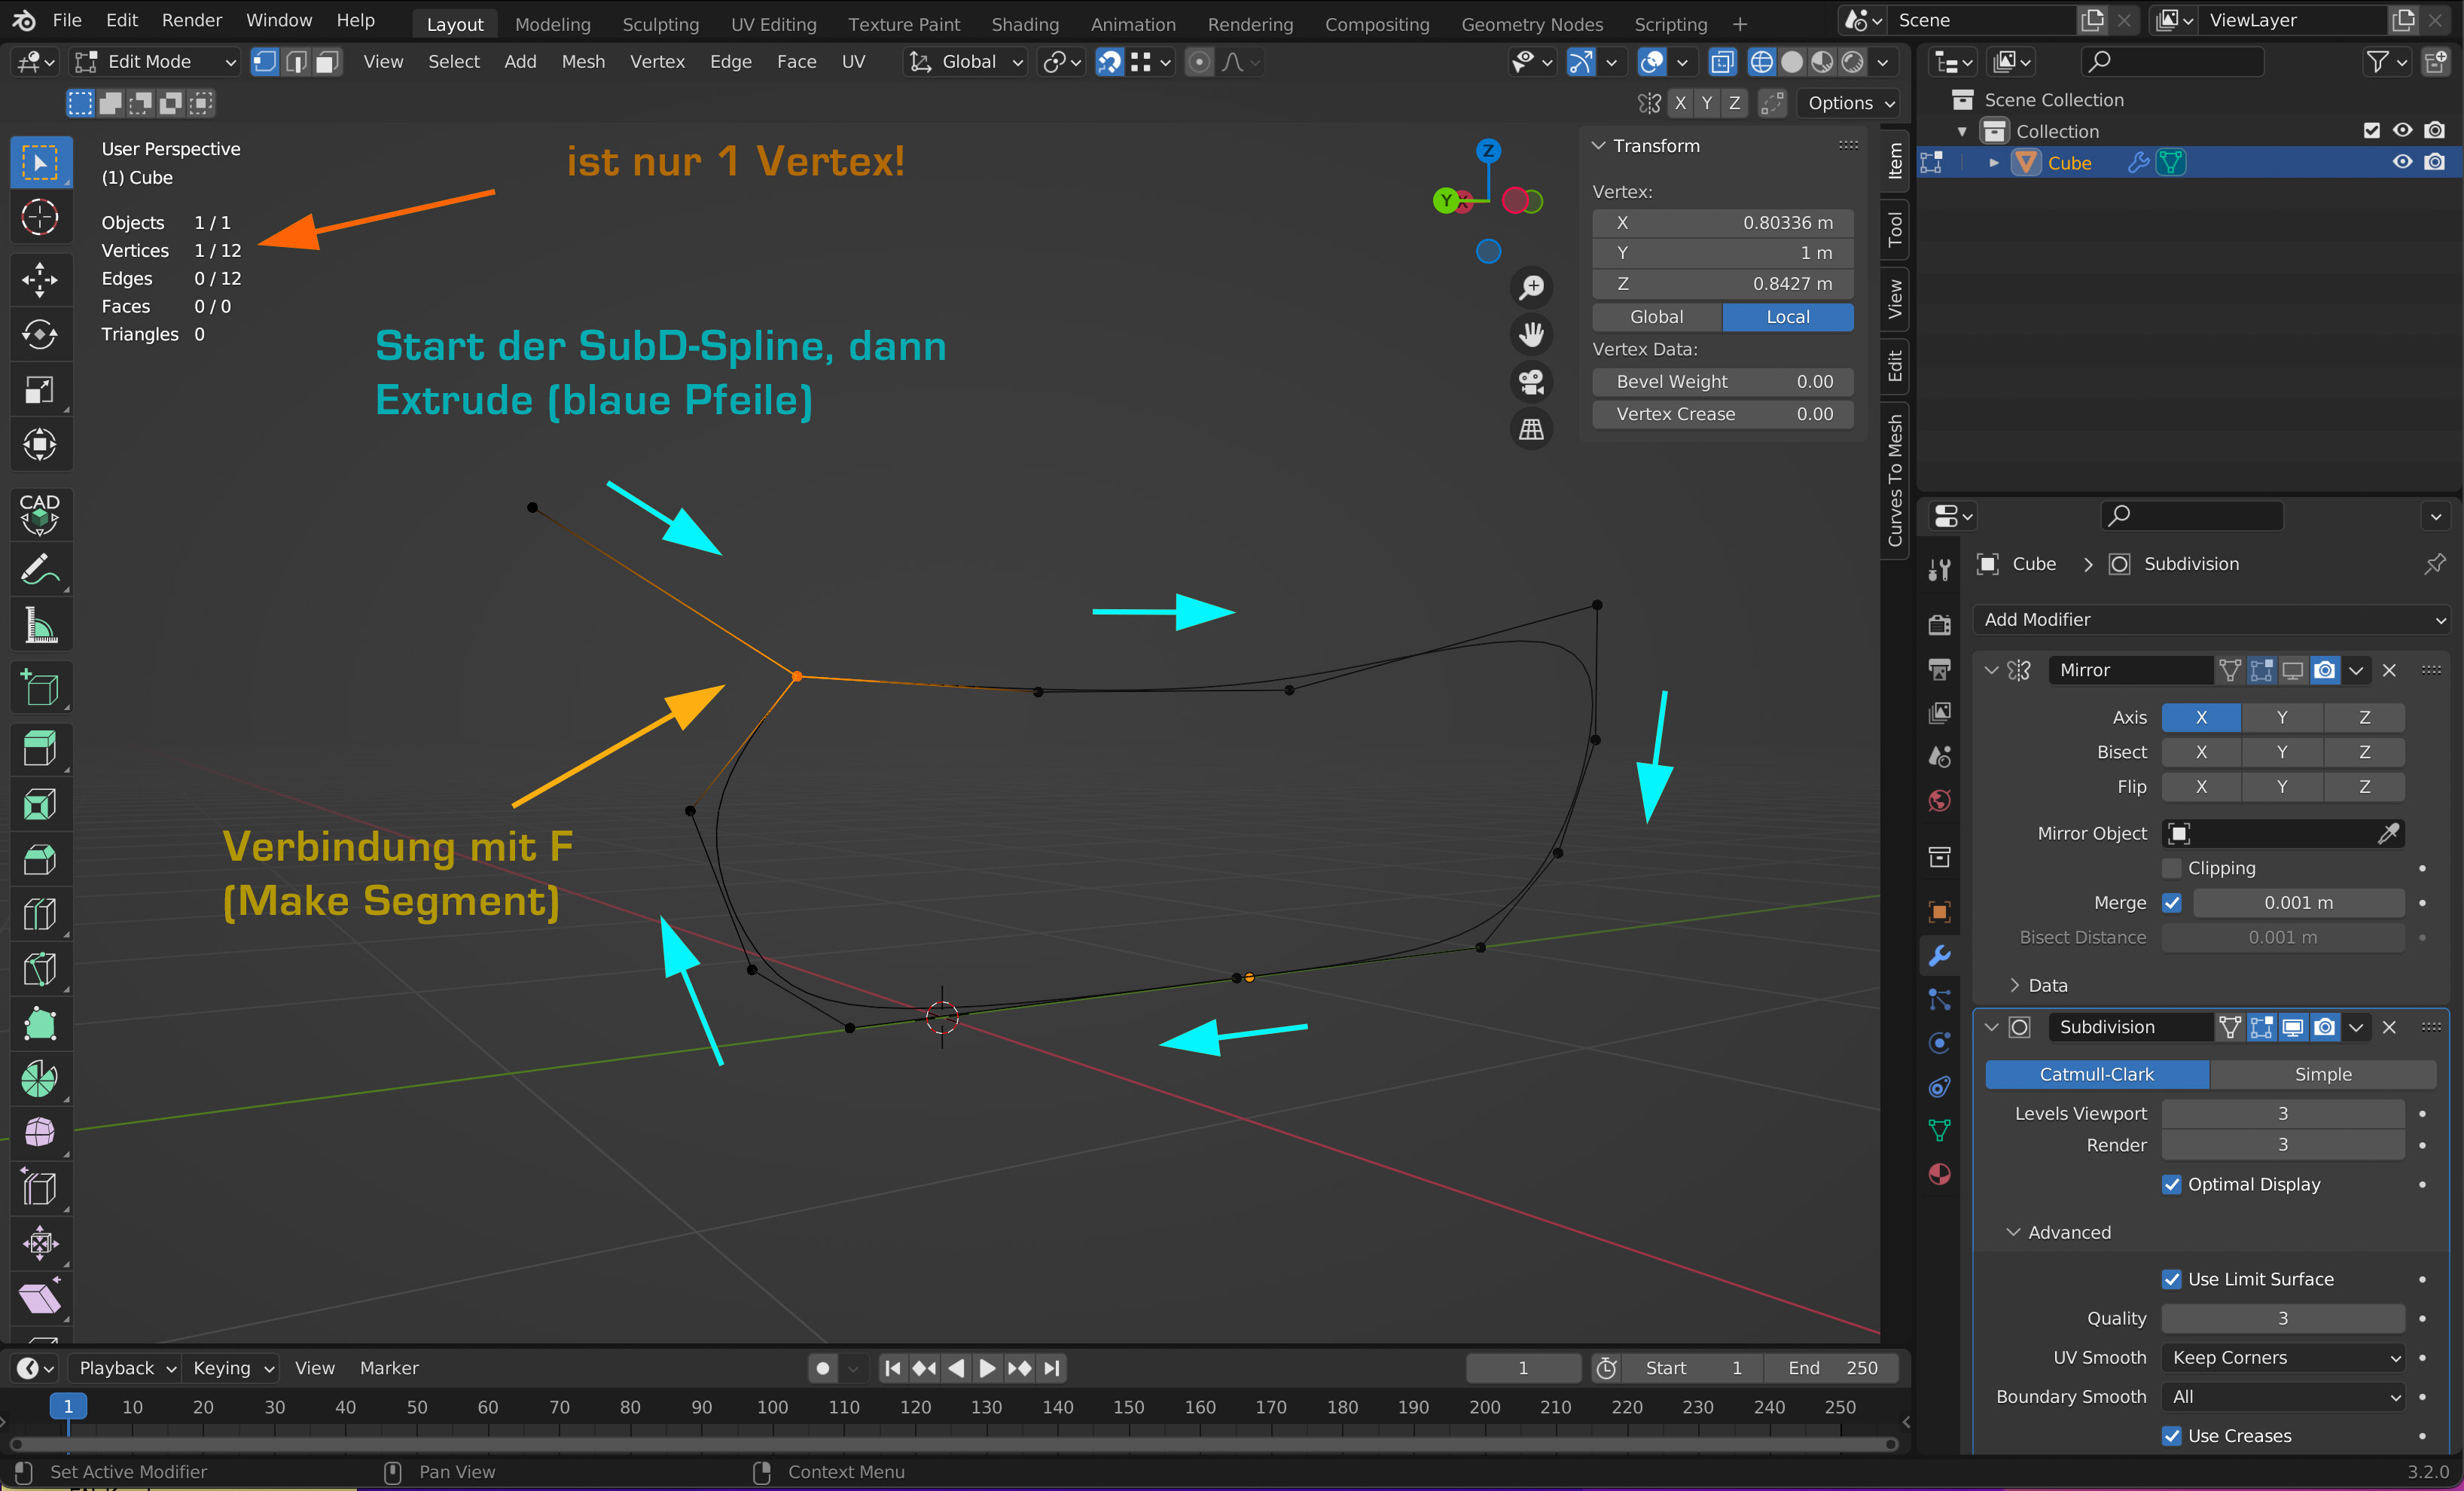Click the zoom viewport magnifier icon
The image size is (2464, 1491).
(1531, 288)
